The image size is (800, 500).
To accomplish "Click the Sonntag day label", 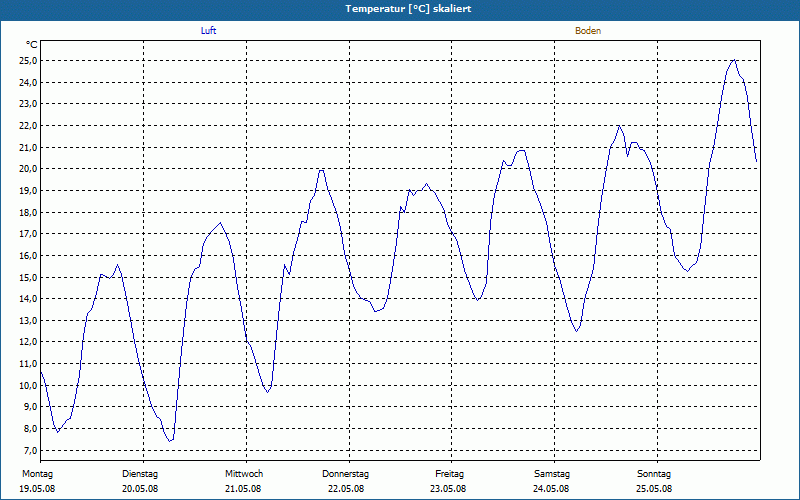I will [654, 474].
